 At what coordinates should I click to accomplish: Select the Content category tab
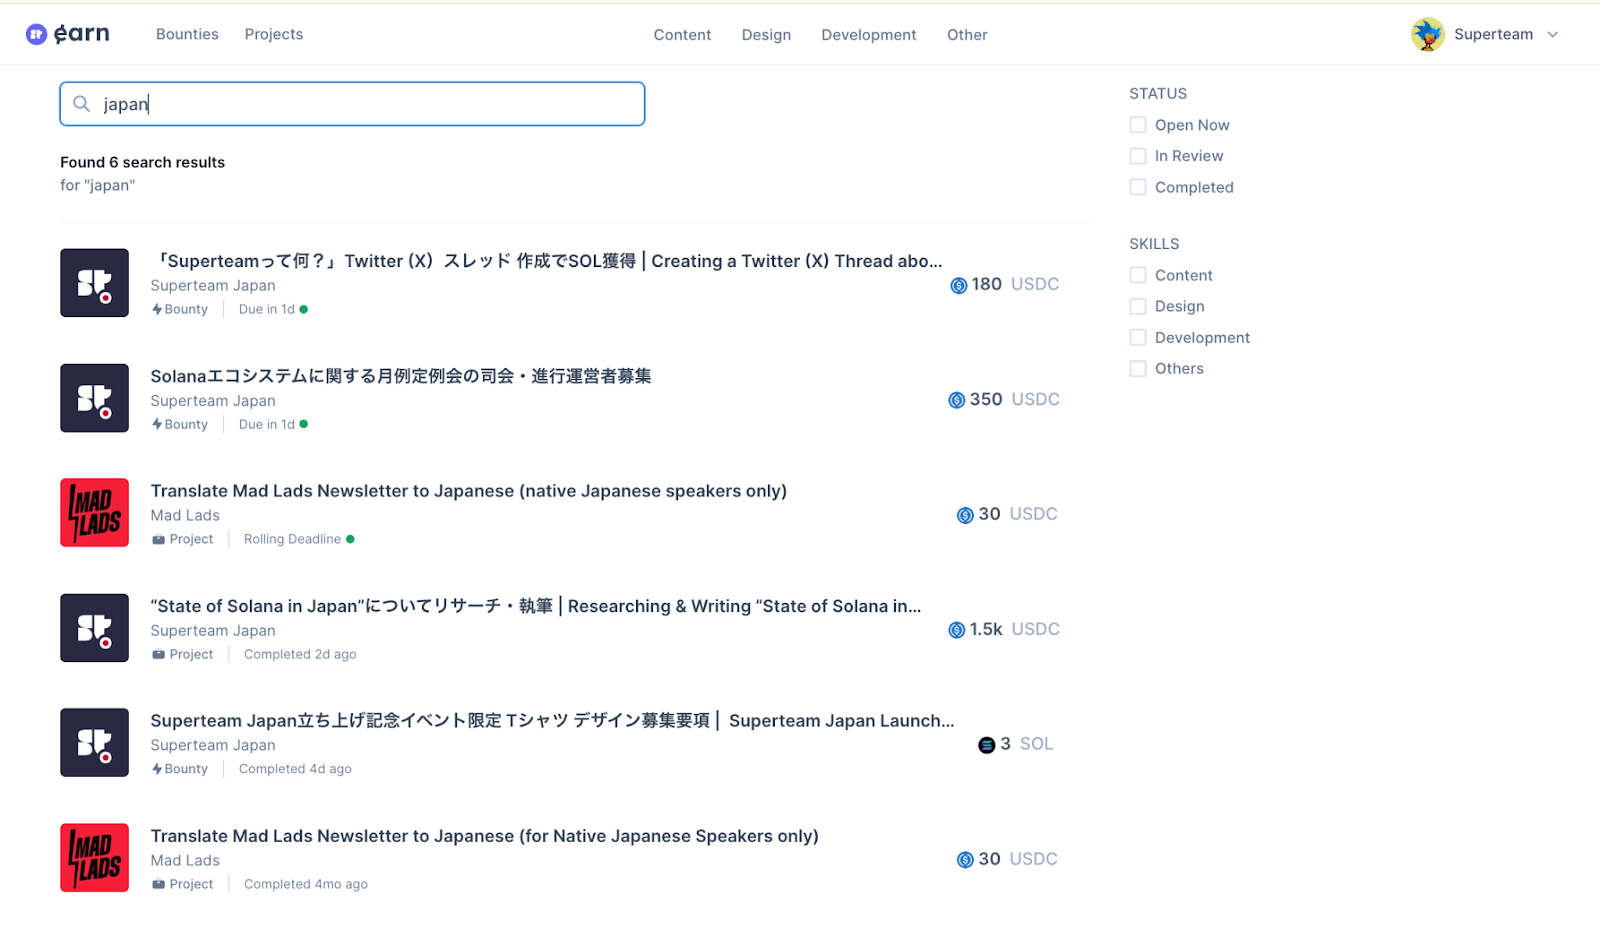682,35
